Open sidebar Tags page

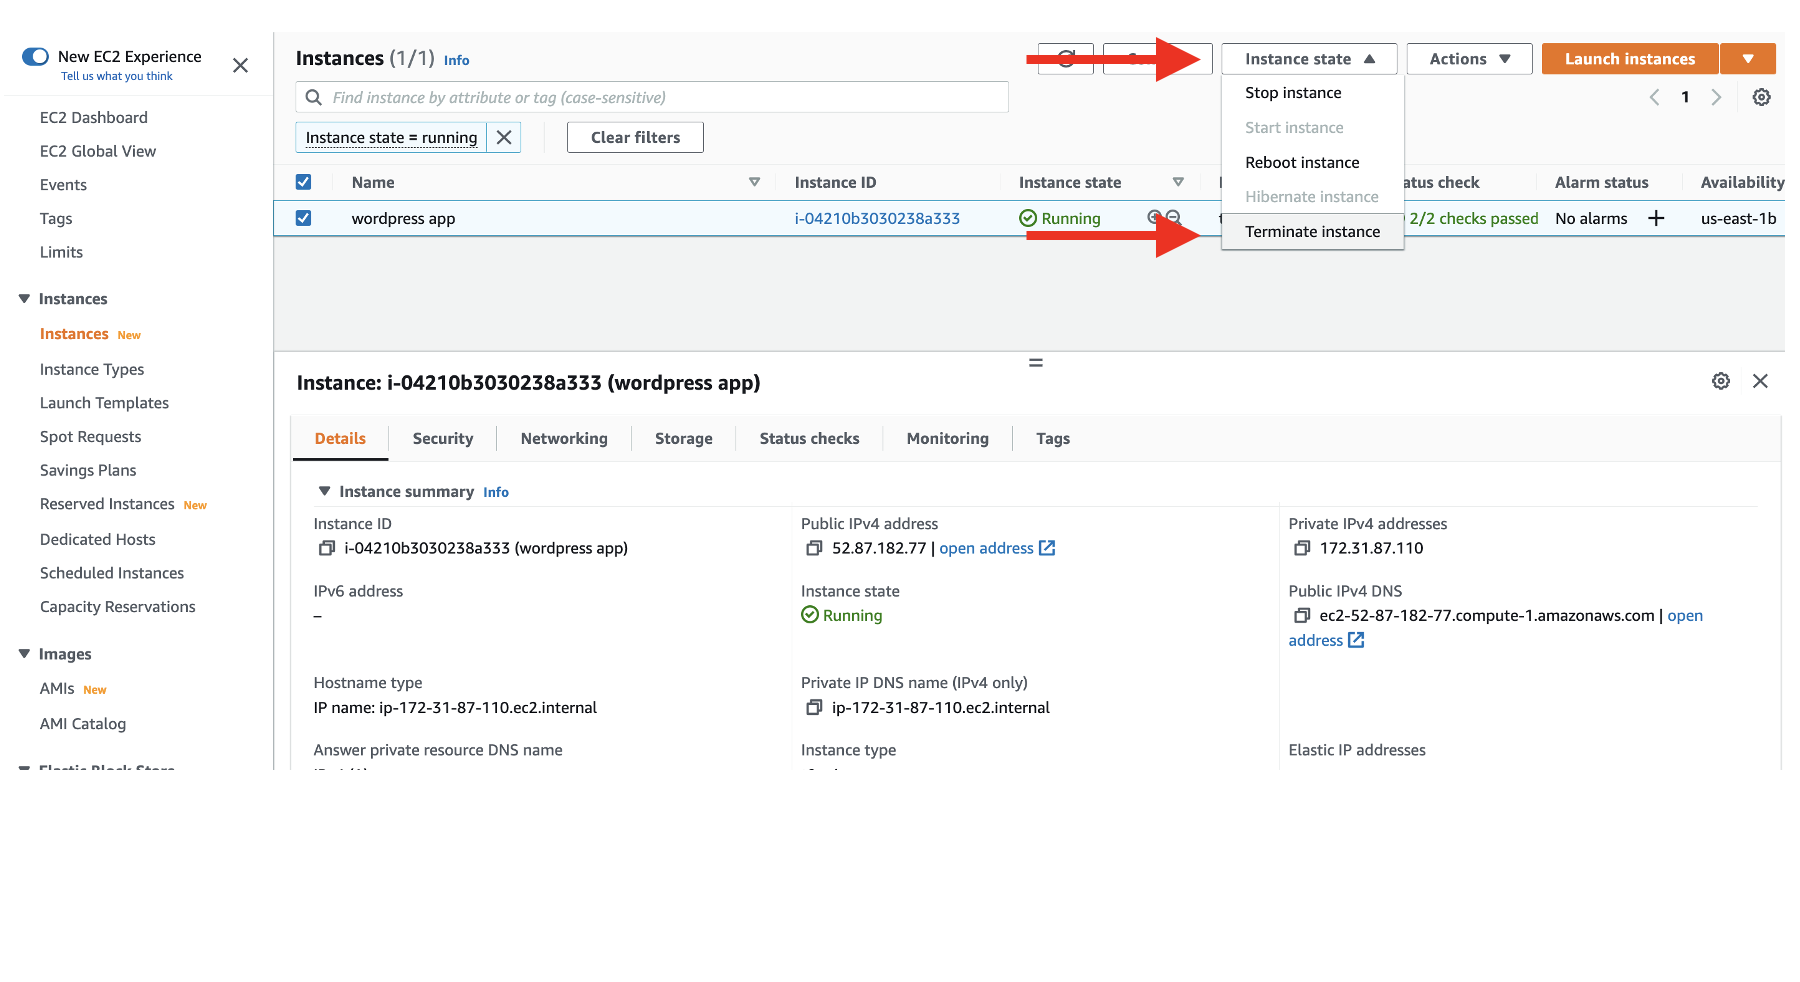point(56,218)
